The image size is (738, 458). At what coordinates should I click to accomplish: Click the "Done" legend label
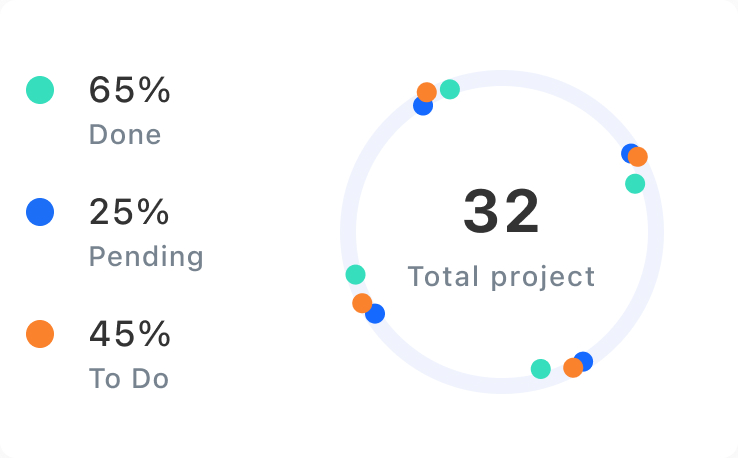pyautogui.click(x=125, y=135)
